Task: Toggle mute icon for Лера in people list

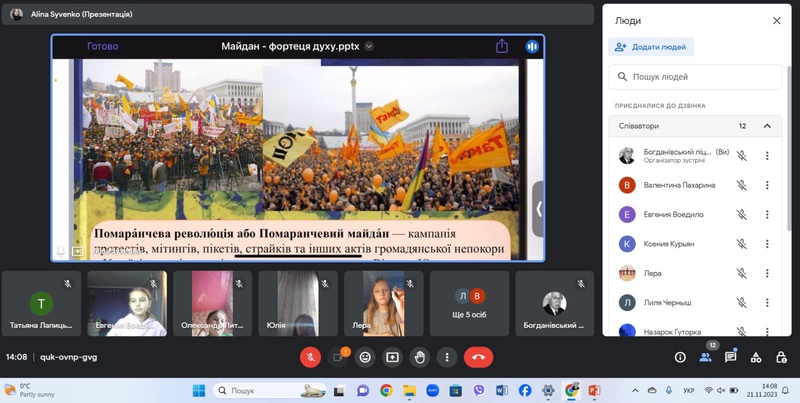Action: pyautogui.click(x=741, y=273)
